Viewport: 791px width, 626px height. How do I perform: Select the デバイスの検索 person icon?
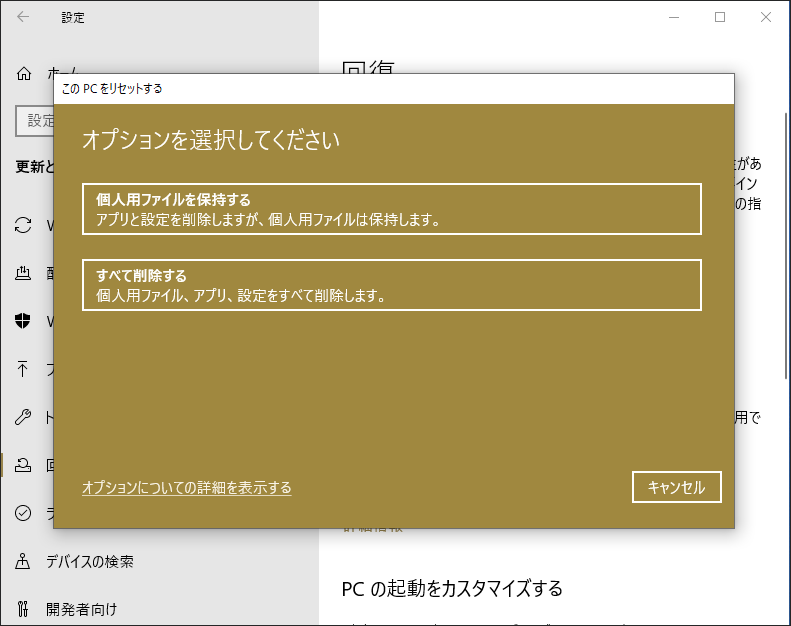click(x=23, y=561)
